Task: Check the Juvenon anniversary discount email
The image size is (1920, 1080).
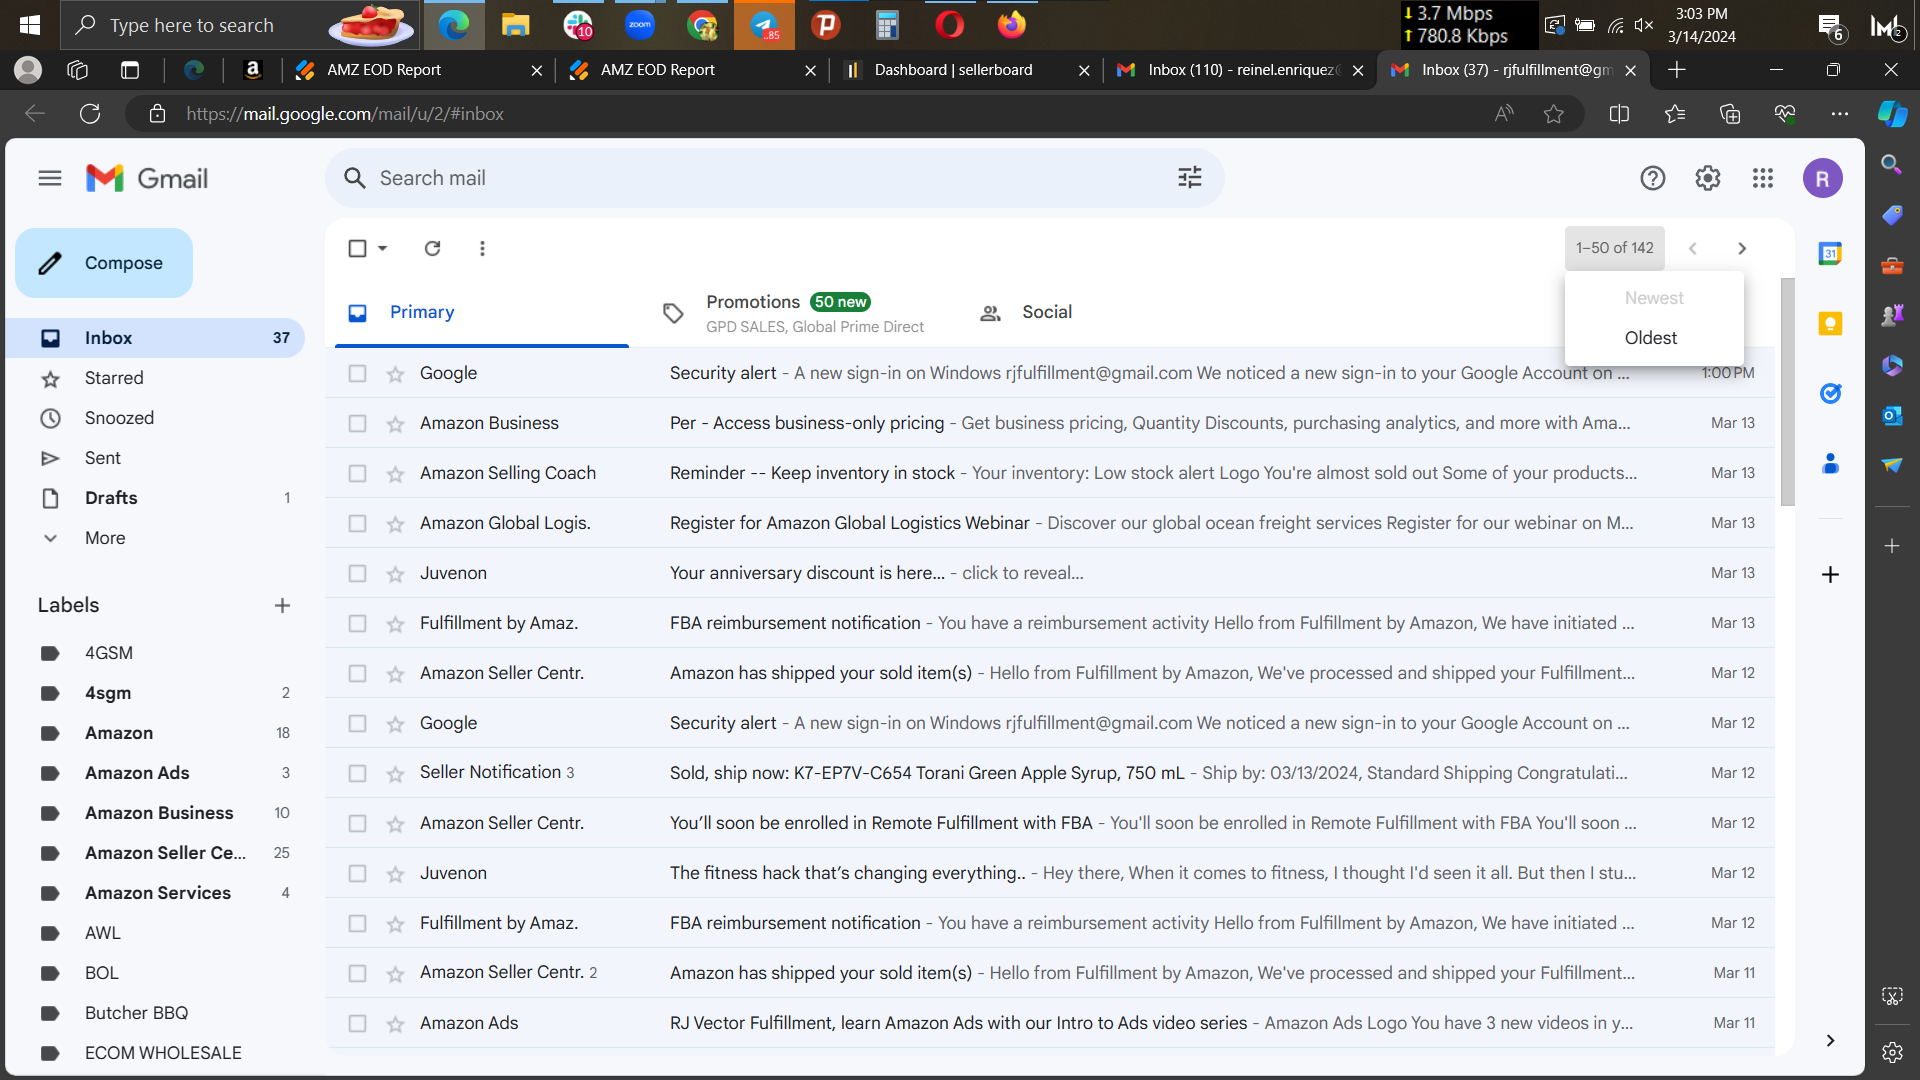Action: 357,573
